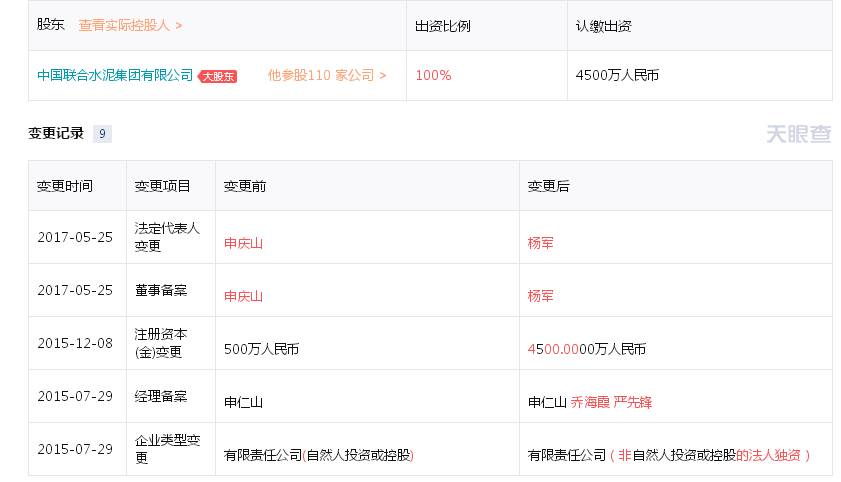This screenshot has width=841, height=482.
Task: Open 查看实际控股人 link
Action: click(x=130, y=25)
